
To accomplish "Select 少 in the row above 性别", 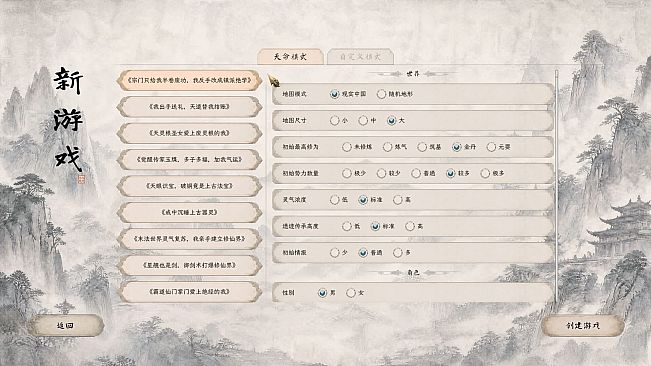I will click(x=335, y=252).
